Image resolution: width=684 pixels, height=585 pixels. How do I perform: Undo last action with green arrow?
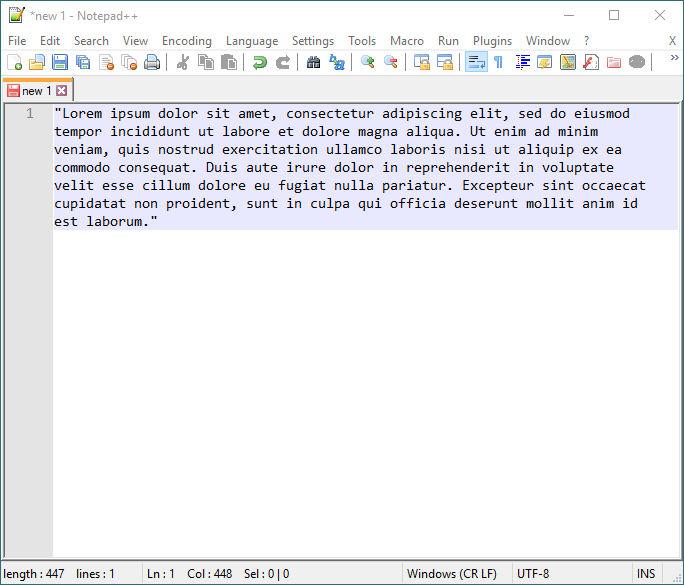tap(260, 62)
